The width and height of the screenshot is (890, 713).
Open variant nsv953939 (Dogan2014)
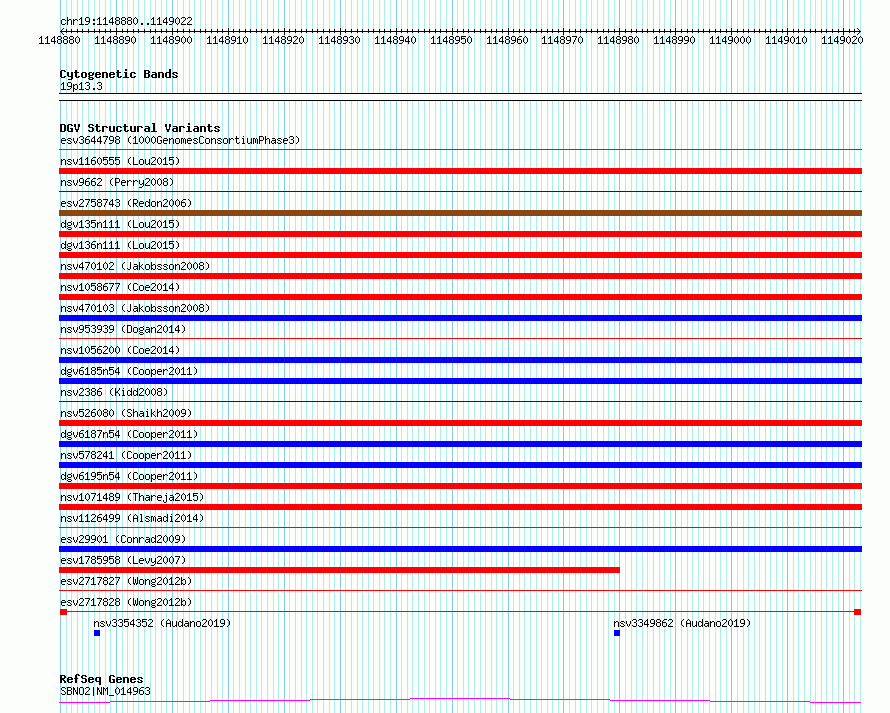tap(123, 329)
